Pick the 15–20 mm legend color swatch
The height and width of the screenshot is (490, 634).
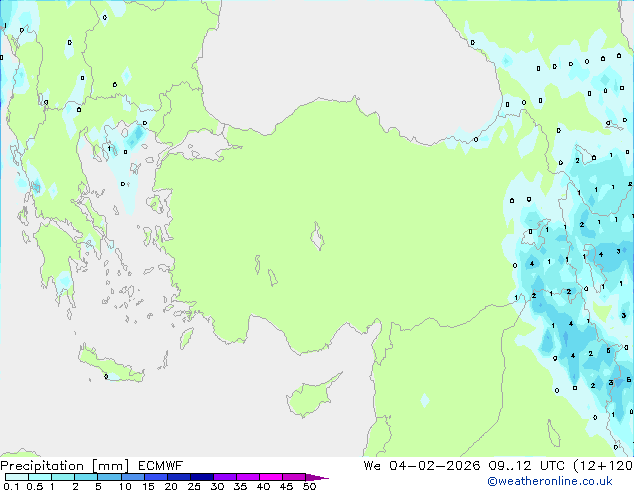point(156,477)
